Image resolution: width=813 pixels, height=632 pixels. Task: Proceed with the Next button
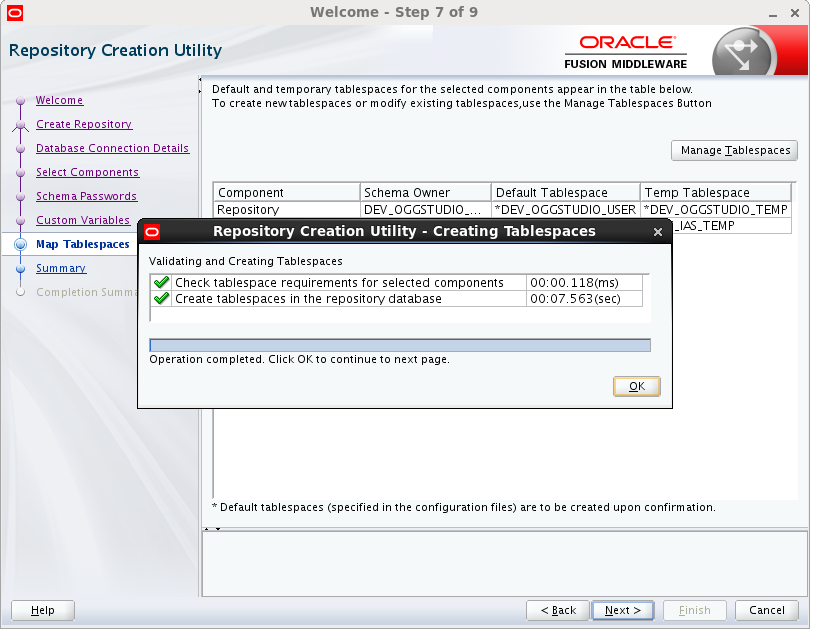coord(623,610)
